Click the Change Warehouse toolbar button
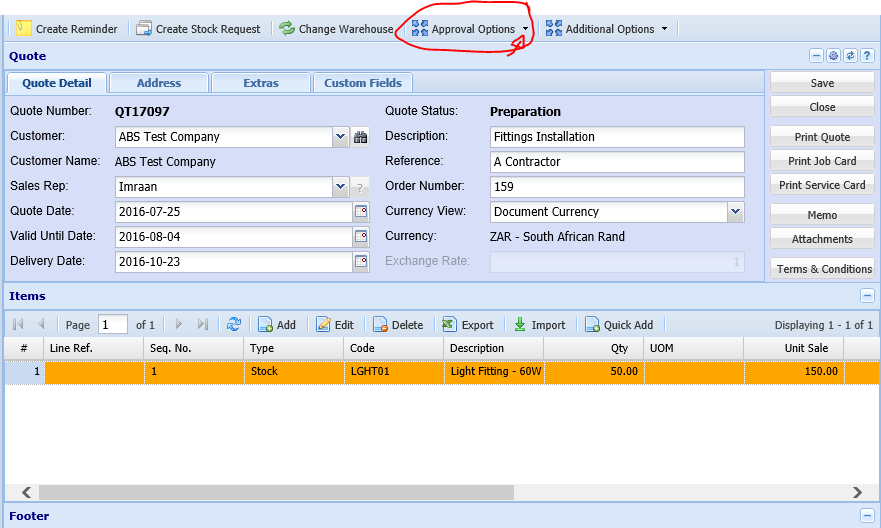The image size is (881, 528). (336, 29)
